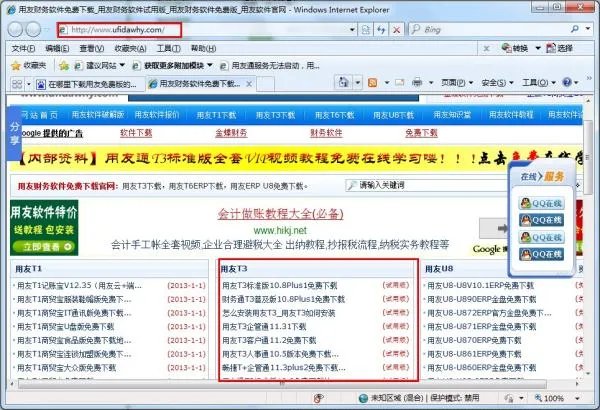This screenshot has width=600, height=410.
Task: Click the 用友T3标准版10.8Plus1免费下载 link
Action: coord(280,285)
